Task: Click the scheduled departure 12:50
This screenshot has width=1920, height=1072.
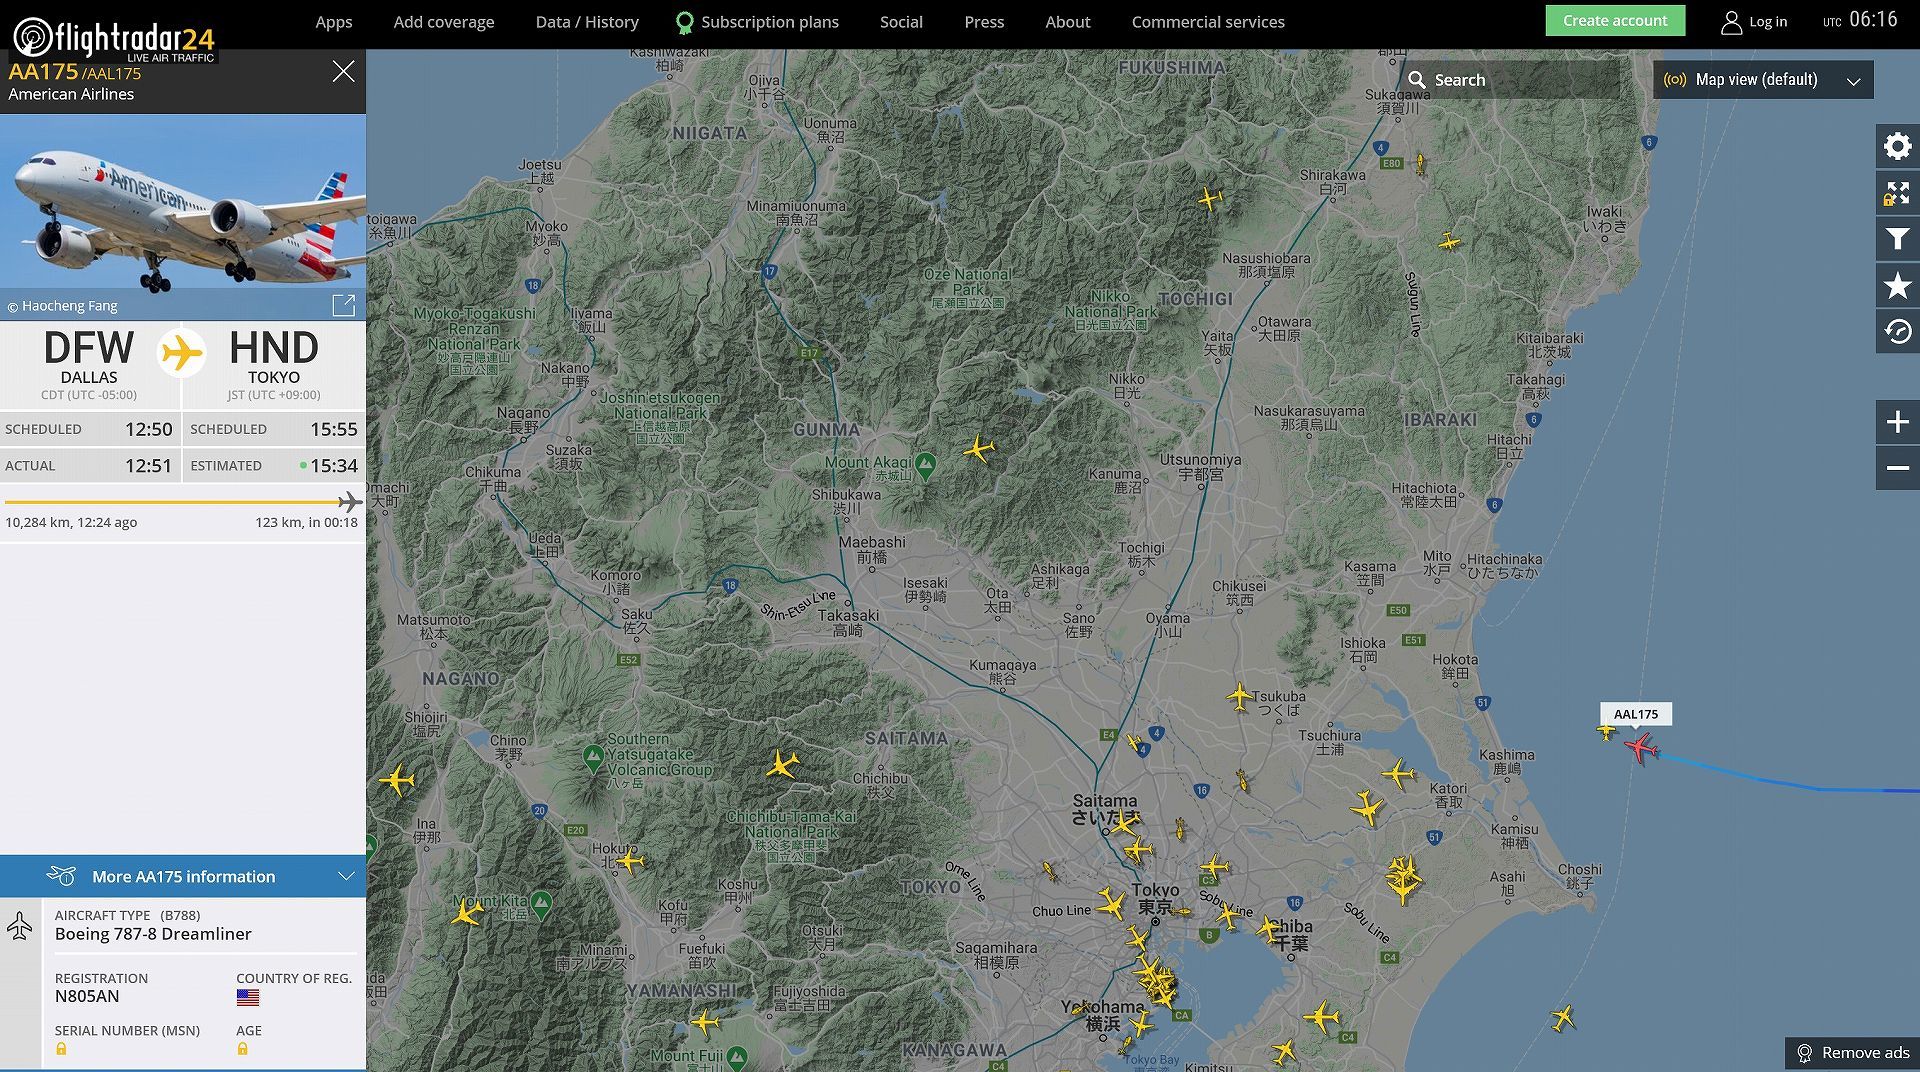Action: [x=148, y=429]
